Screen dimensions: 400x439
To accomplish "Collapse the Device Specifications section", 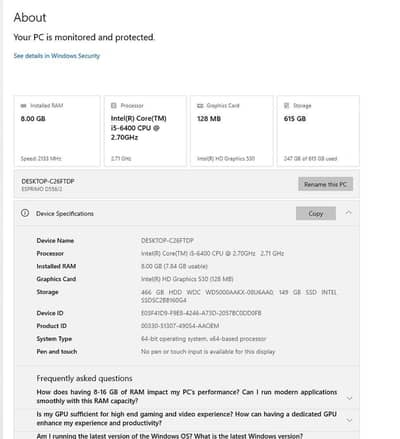I will tap(348, 212).
